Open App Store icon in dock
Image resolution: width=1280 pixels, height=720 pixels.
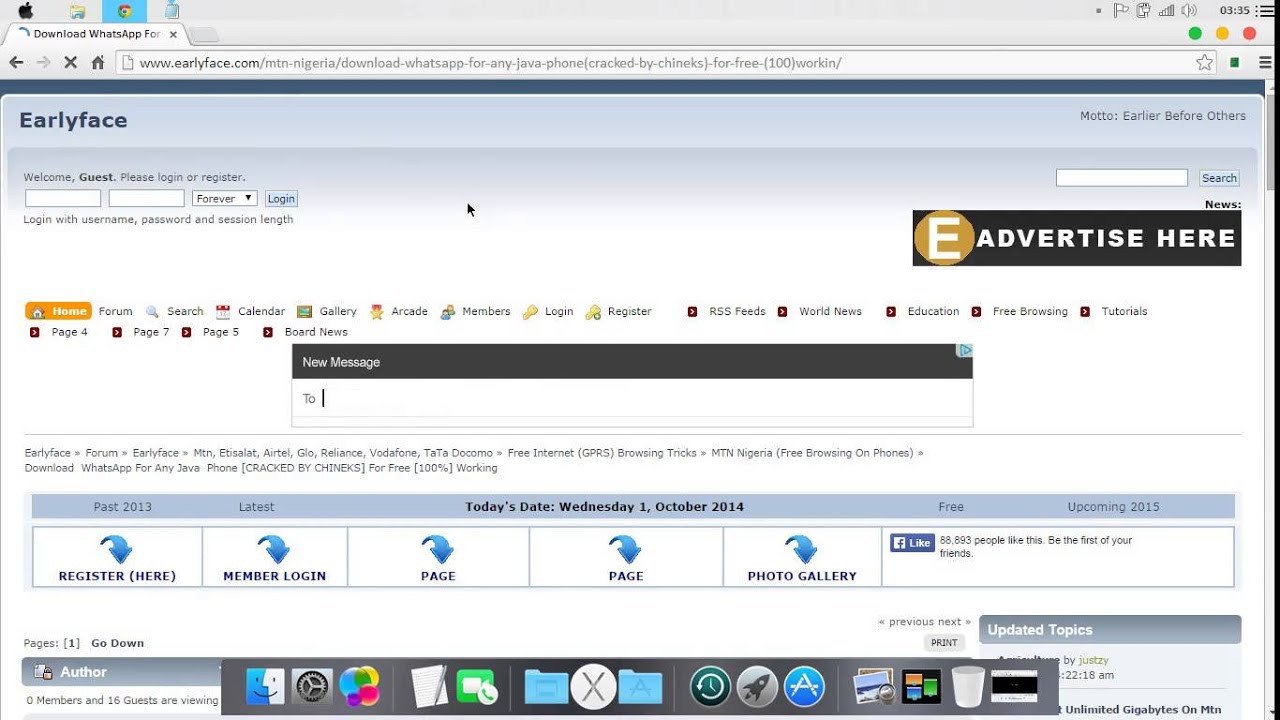(x=804, y=687)
